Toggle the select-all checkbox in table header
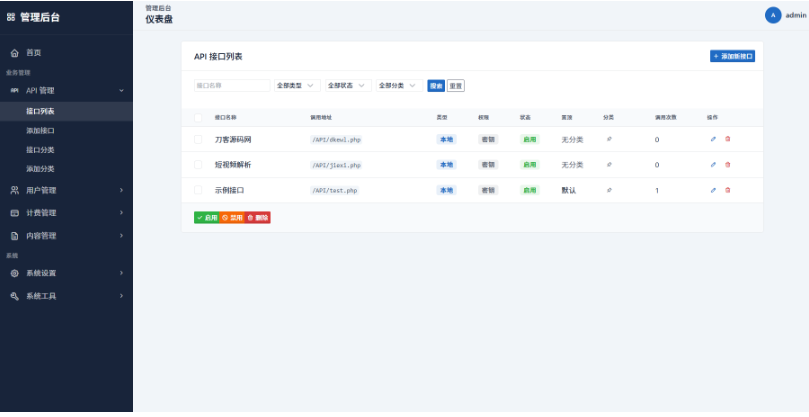The image size is (809, 417). tap(198, 118)
